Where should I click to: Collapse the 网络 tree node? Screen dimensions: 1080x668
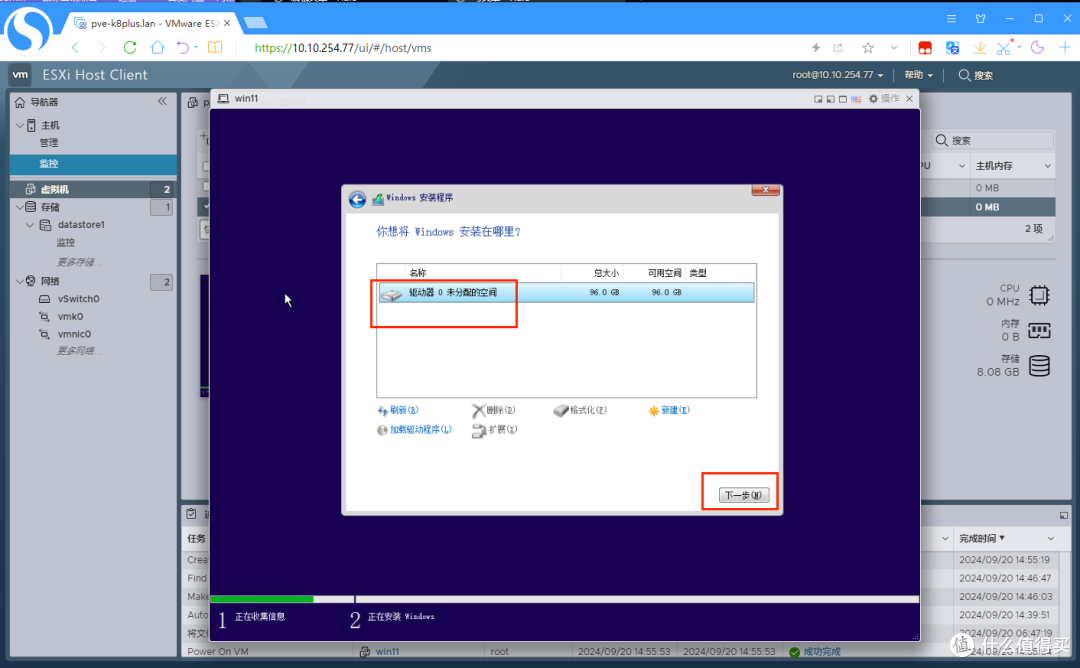coord(20,281)
